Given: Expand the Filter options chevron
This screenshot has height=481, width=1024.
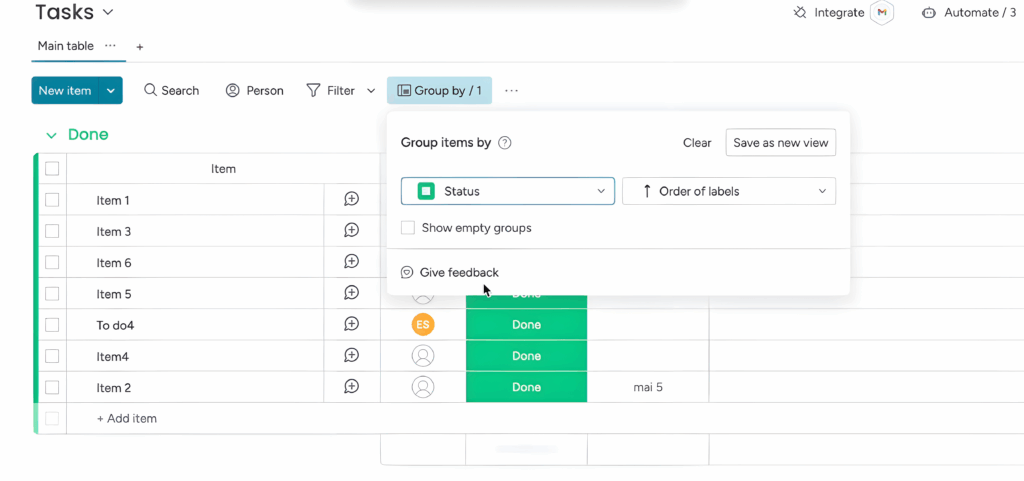Looking at the screenshot, I should (x=371, y=91).
